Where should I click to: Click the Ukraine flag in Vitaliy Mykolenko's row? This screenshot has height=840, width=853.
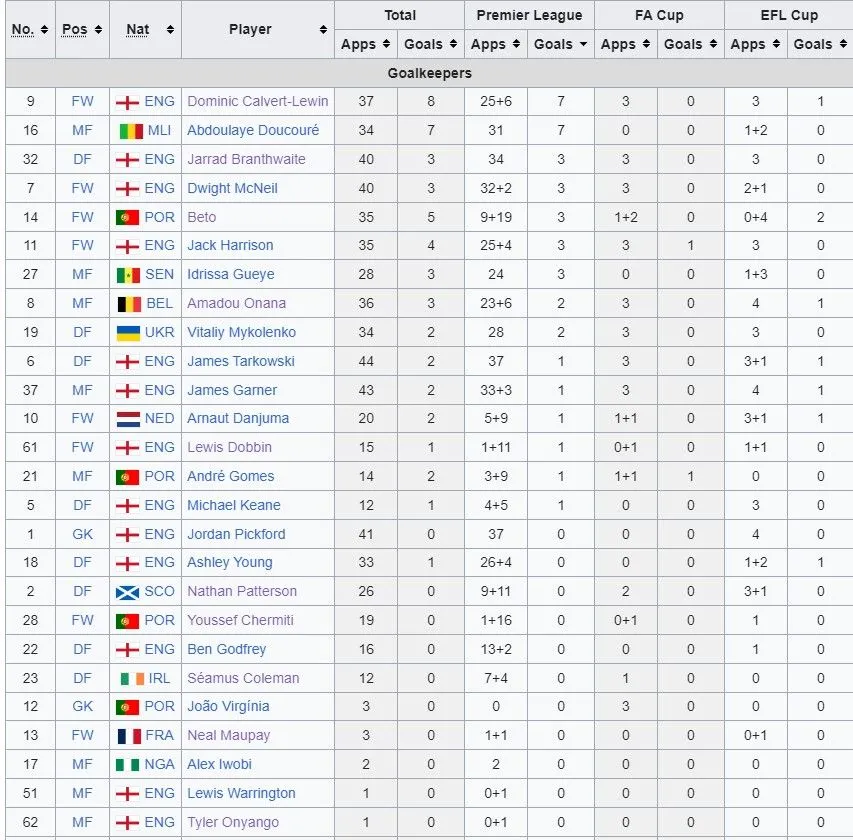(x=127, y=333)
